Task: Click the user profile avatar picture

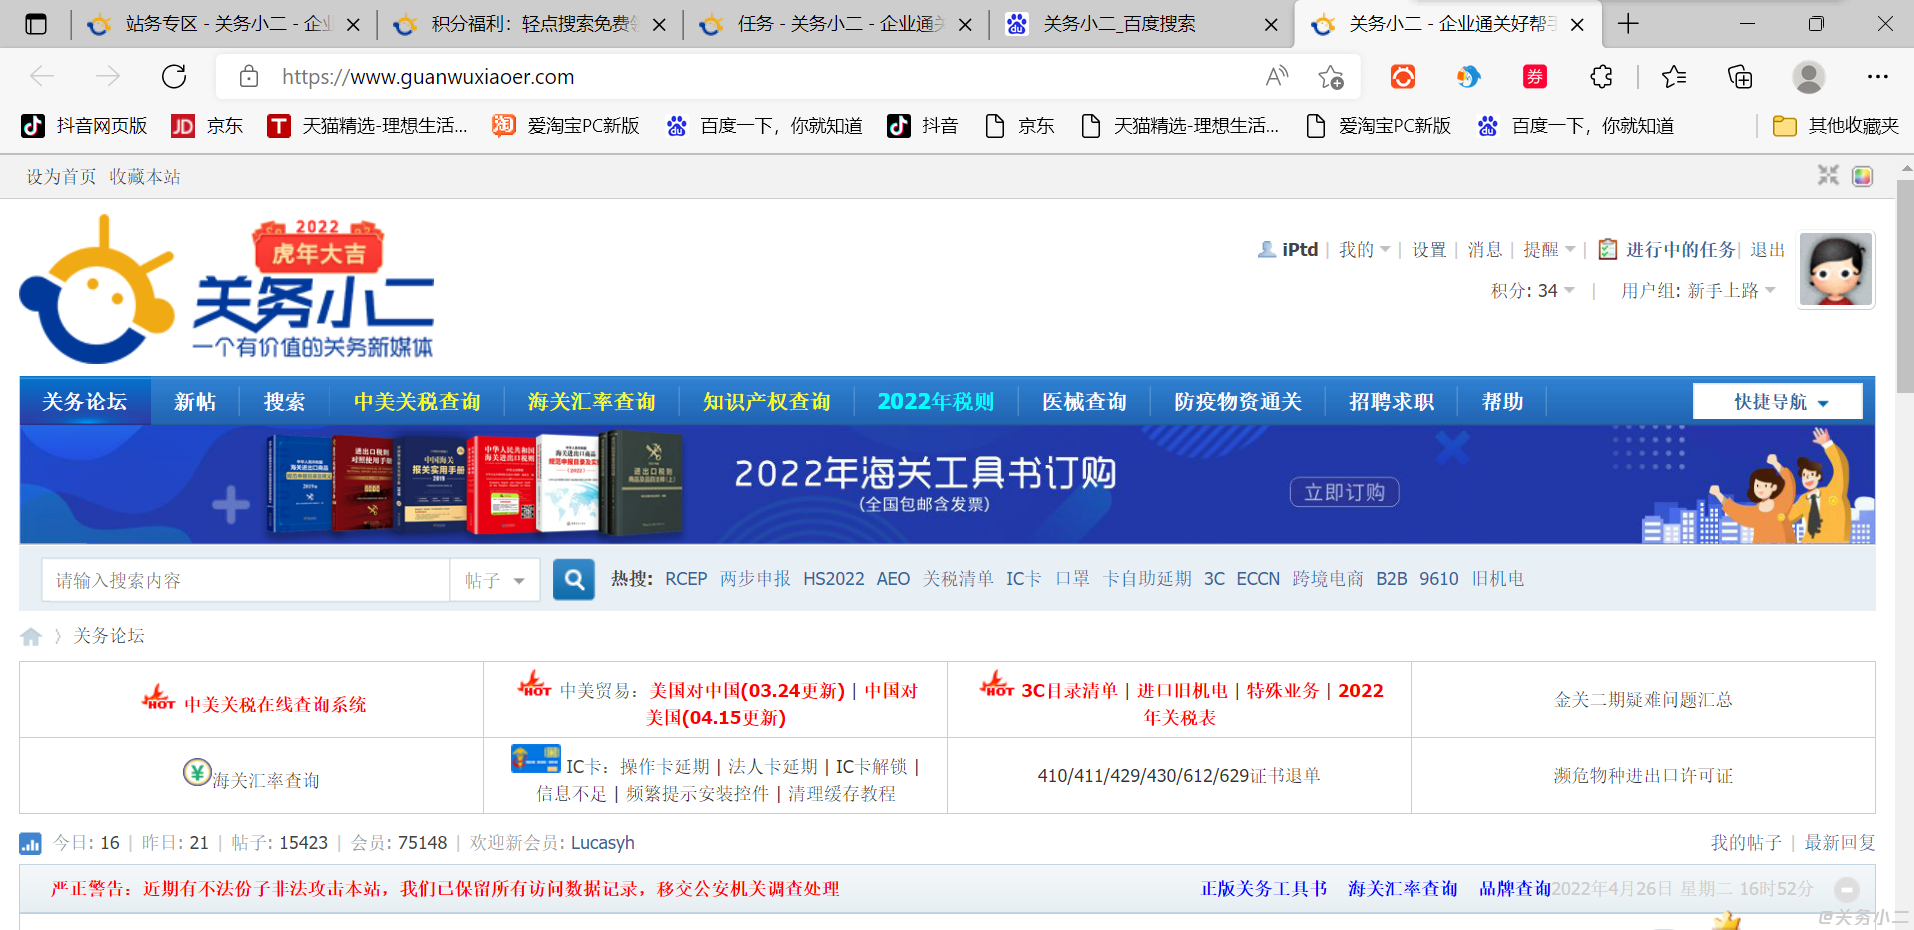Action: 1836,270
